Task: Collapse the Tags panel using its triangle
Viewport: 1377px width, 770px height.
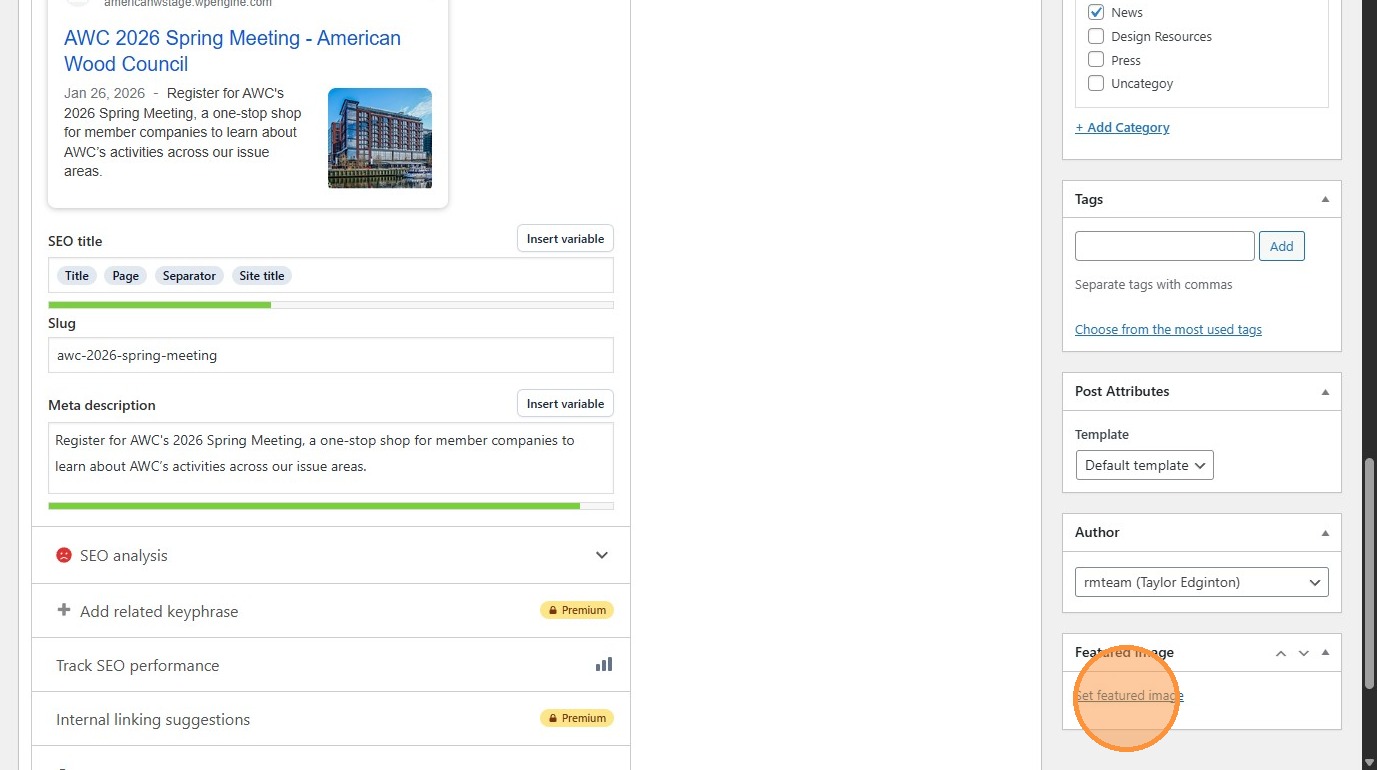Action: pos(1325,199)
